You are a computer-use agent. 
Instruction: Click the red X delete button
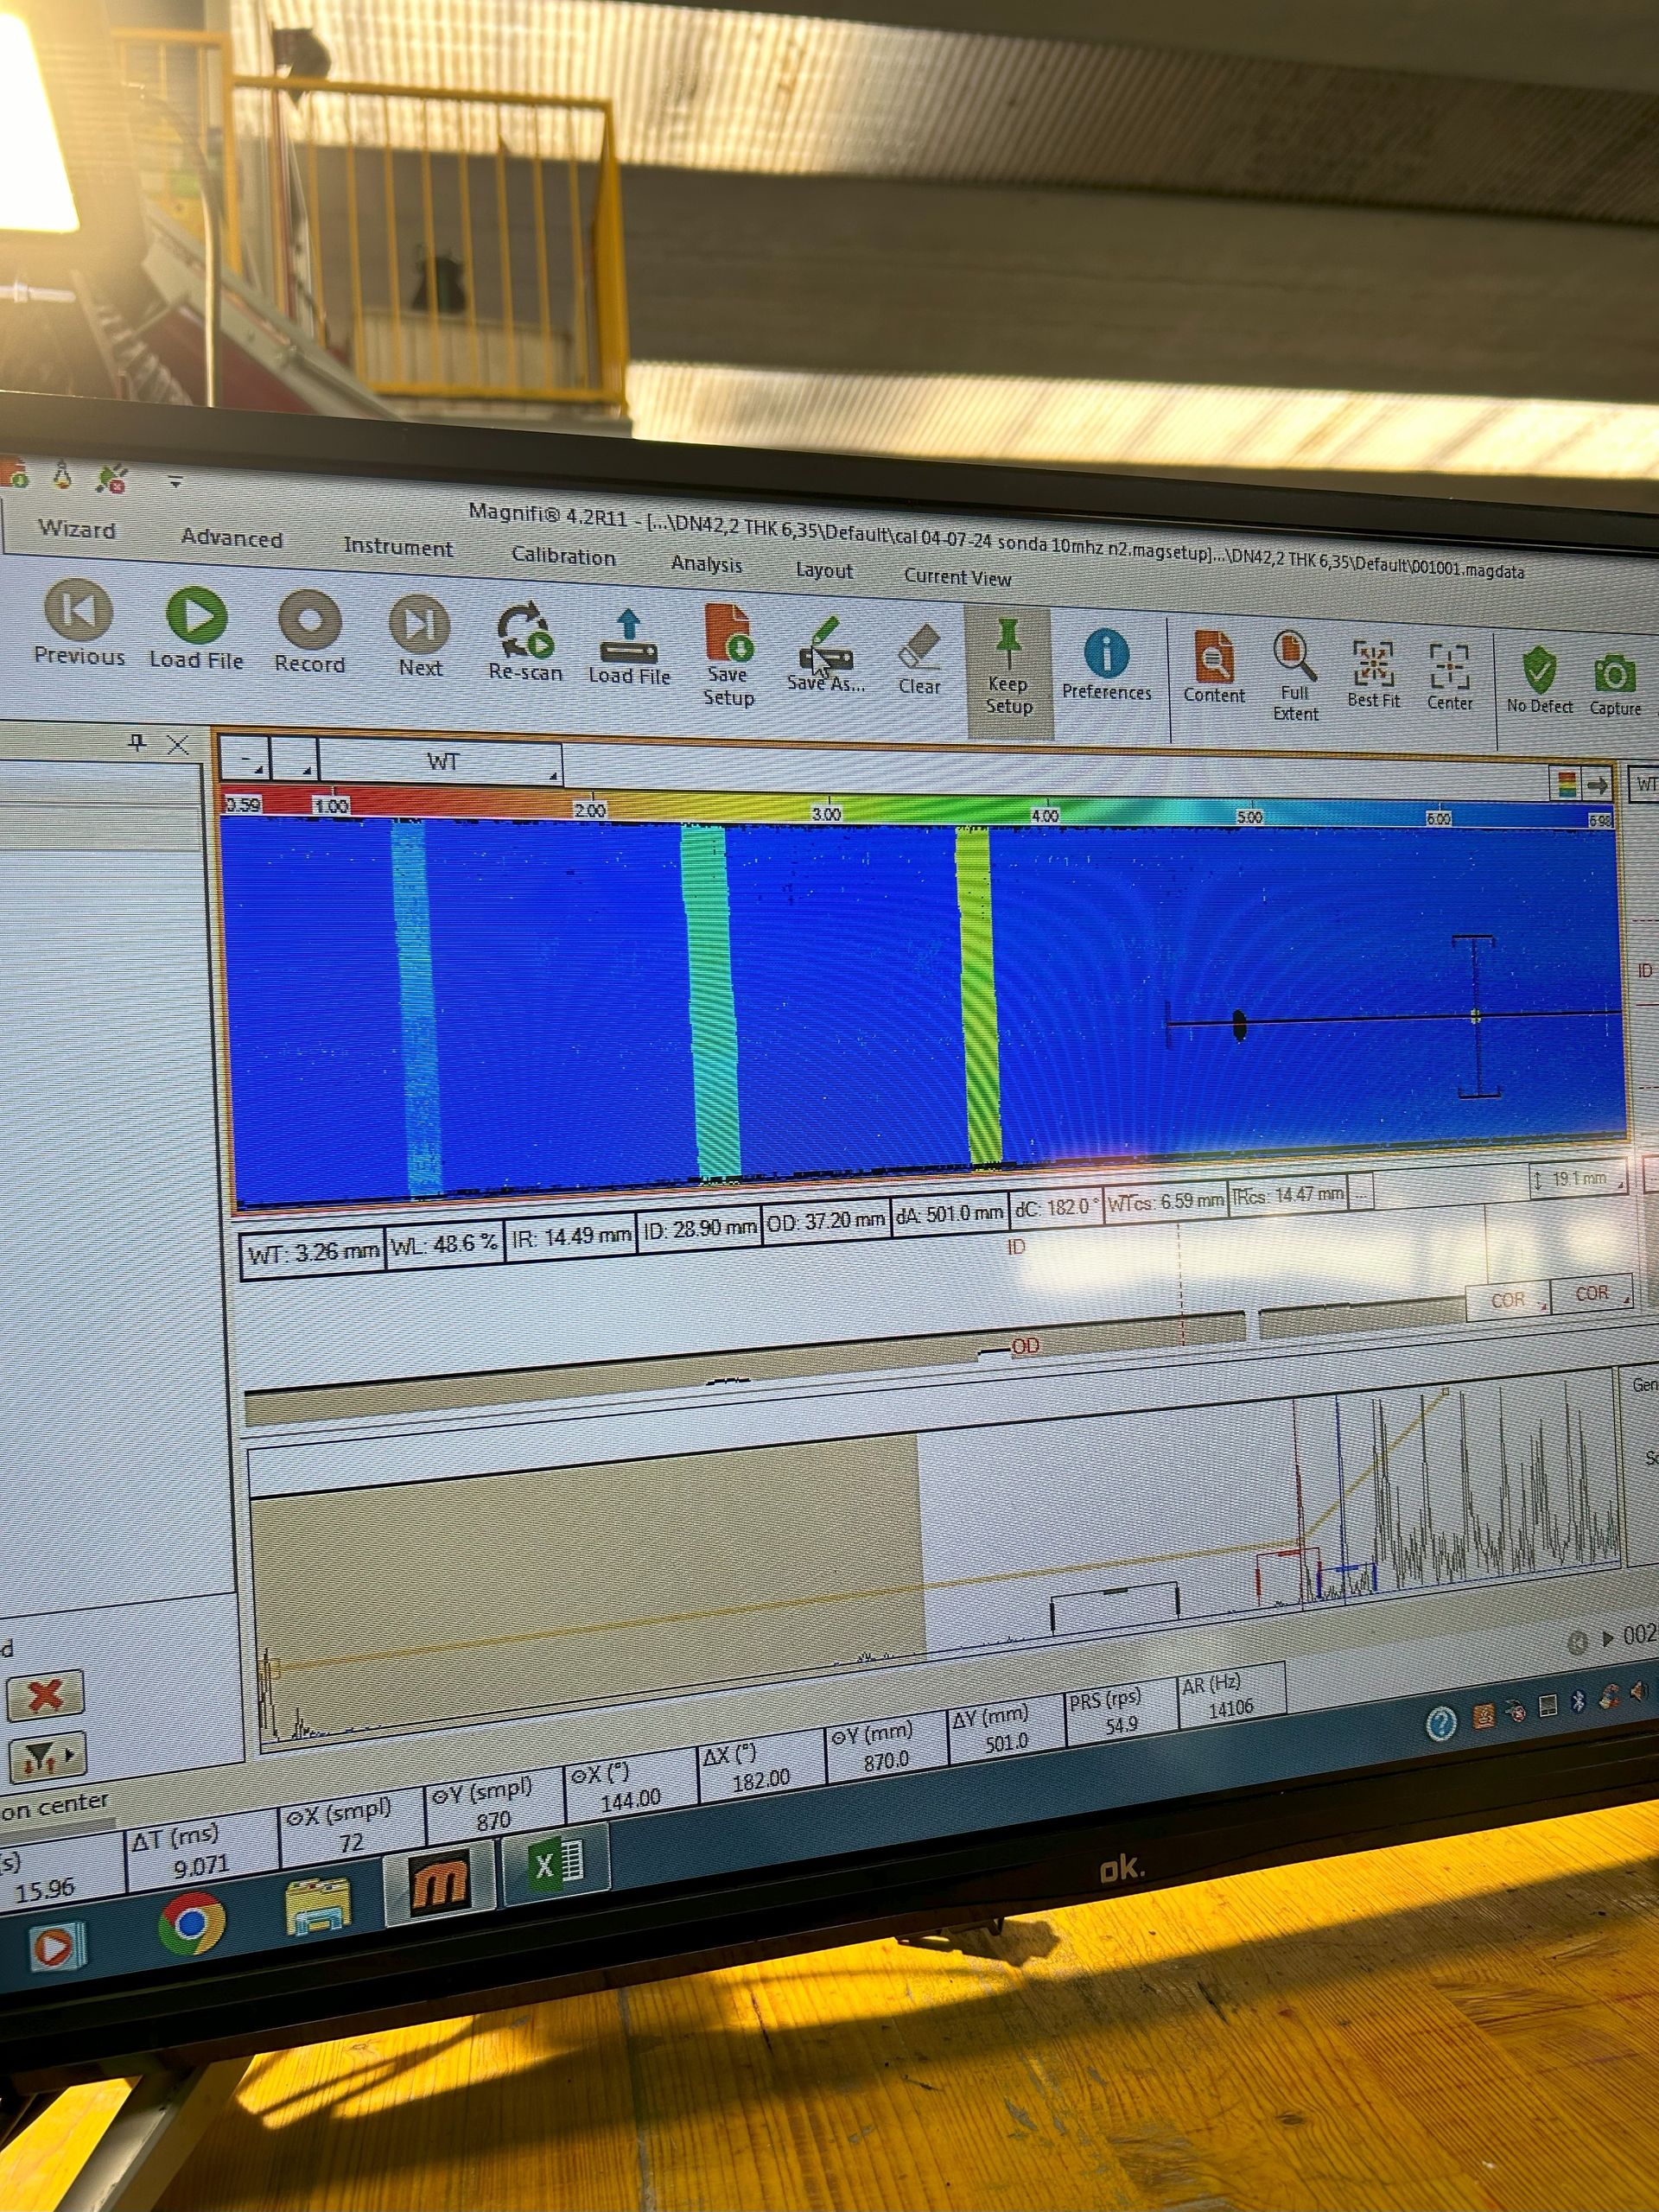click(x=45, y=1694)
